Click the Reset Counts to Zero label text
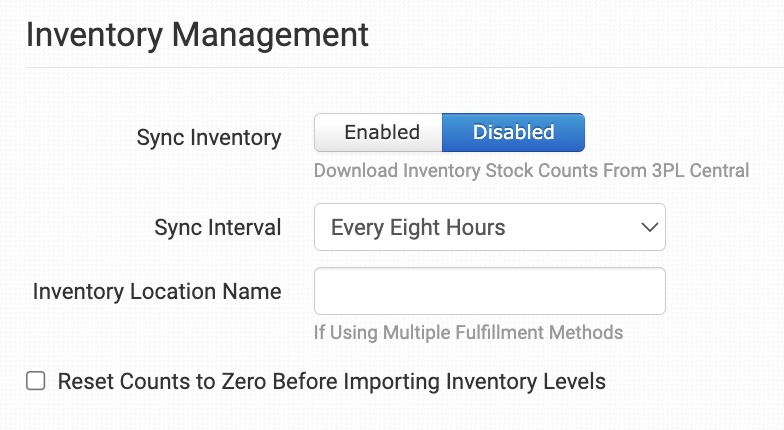This screenshot has height=430, width=784. 331,381
